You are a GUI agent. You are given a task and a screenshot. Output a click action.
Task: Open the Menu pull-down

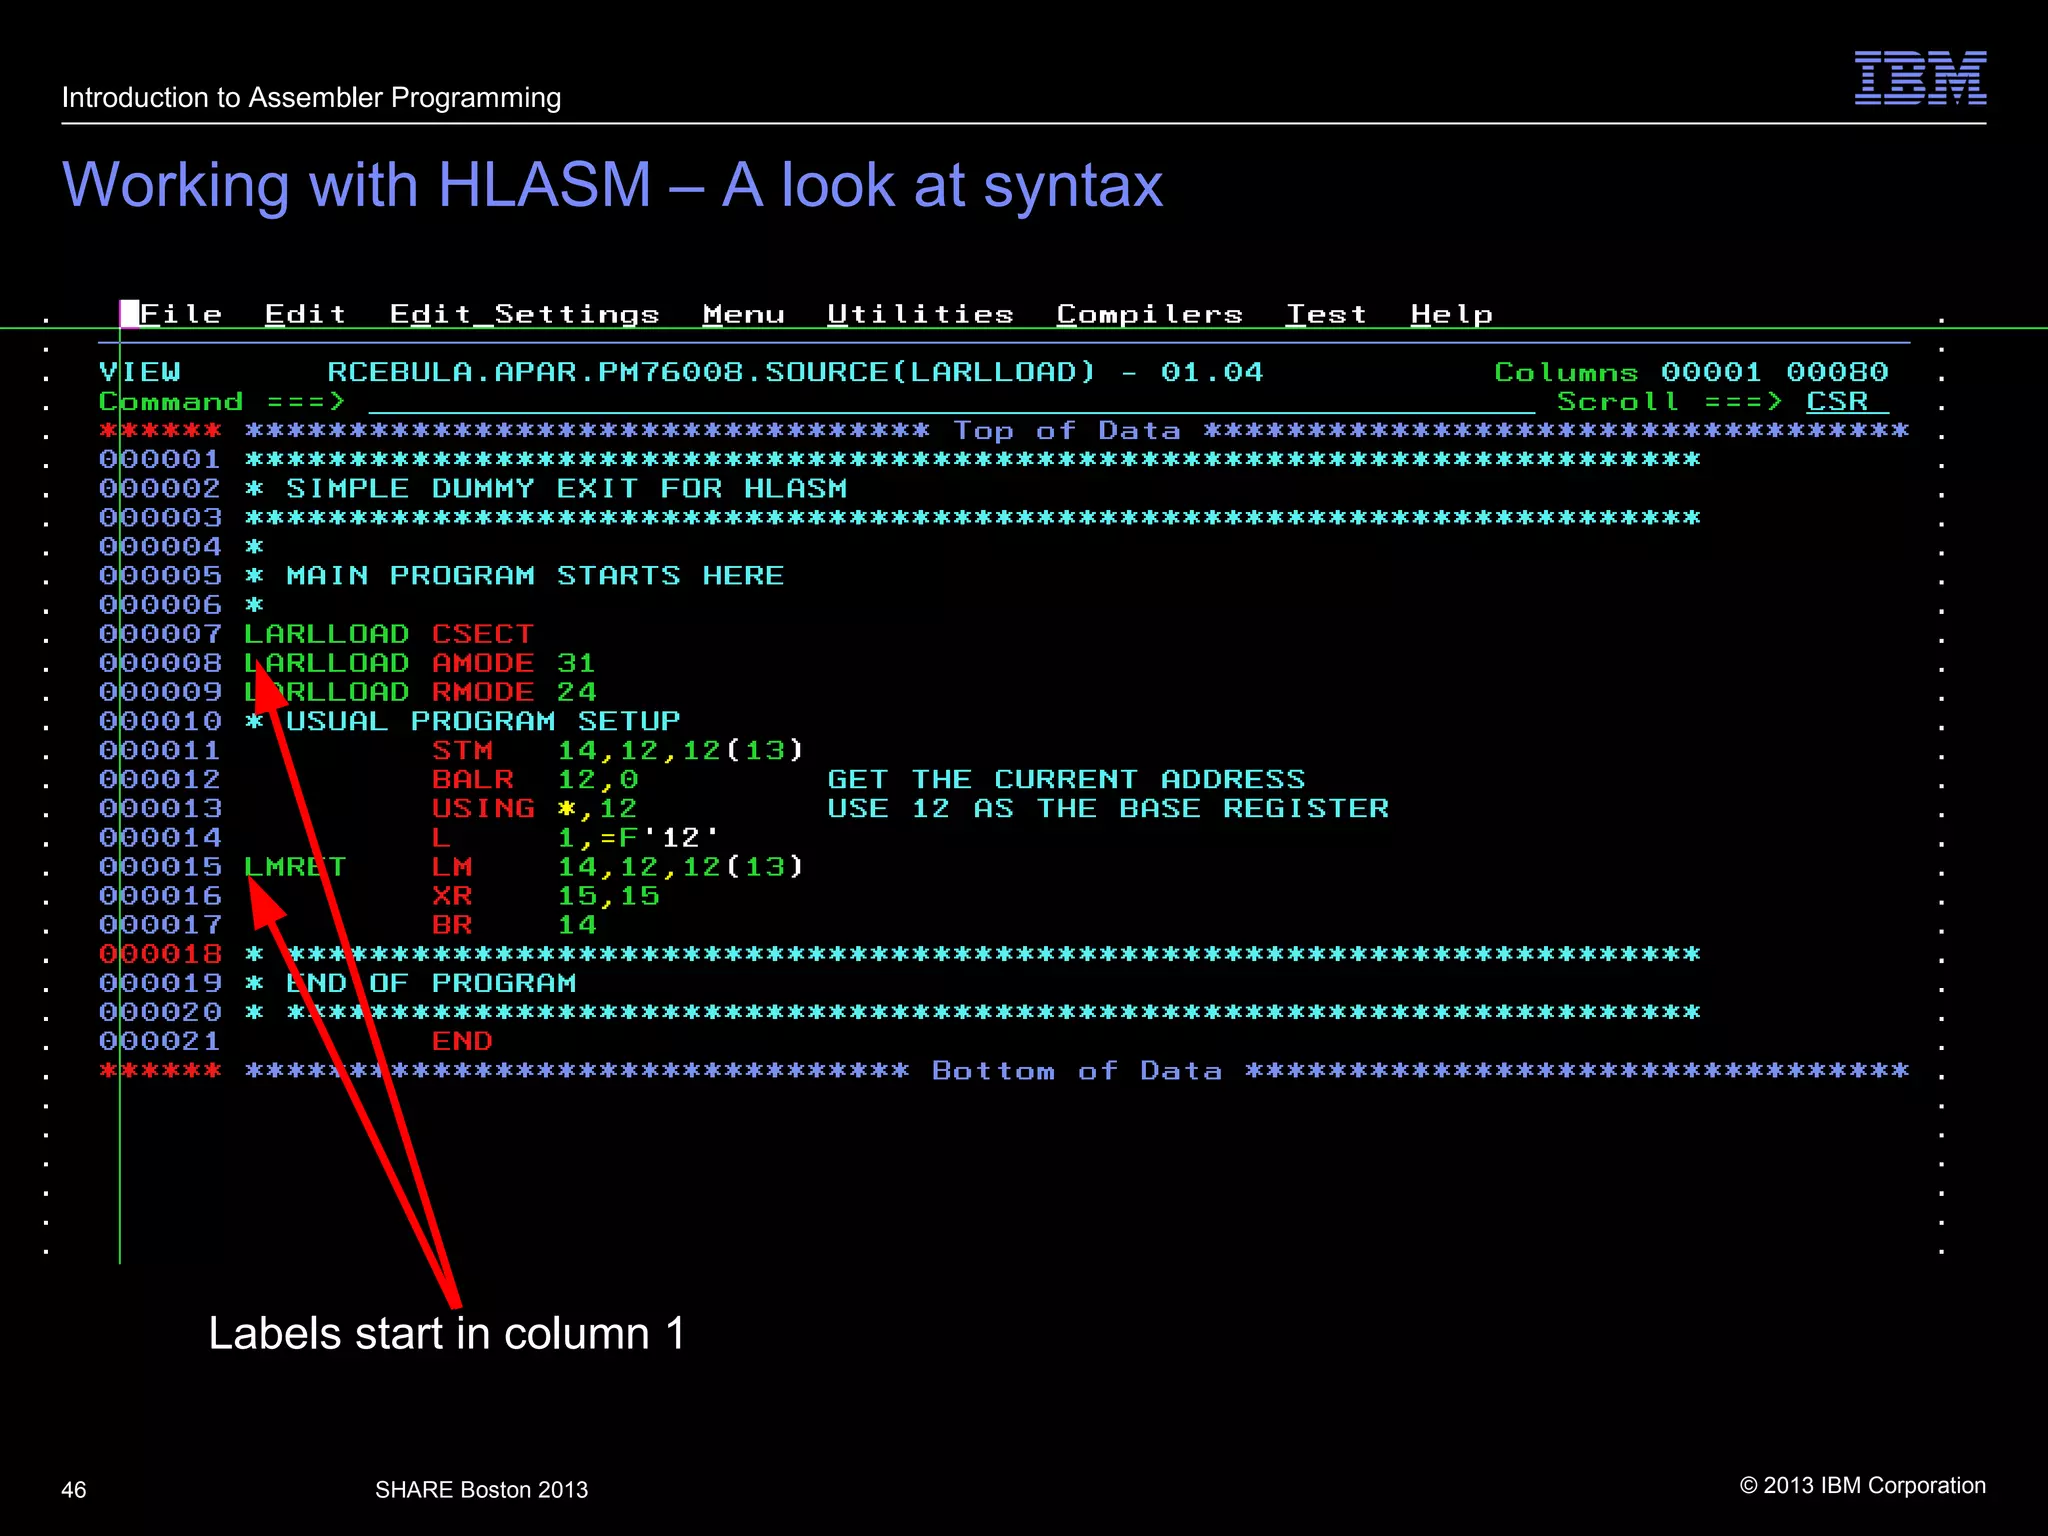pyautogui.click(x=743, y=314)
